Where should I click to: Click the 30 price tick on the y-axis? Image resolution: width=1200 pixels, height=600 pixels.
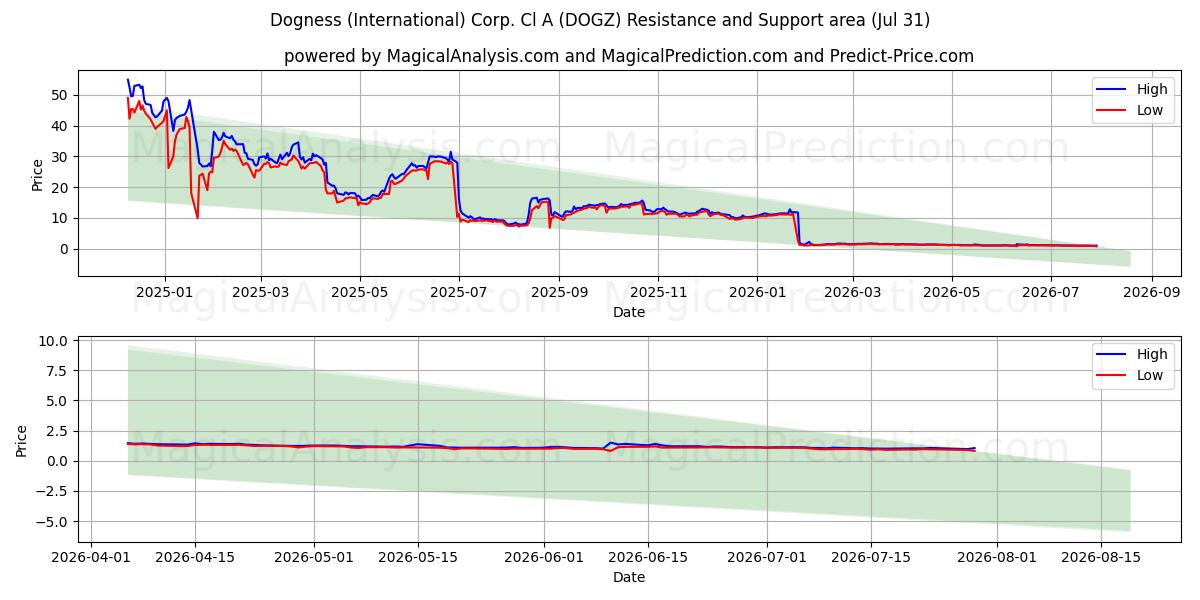[x=59, y=157]
